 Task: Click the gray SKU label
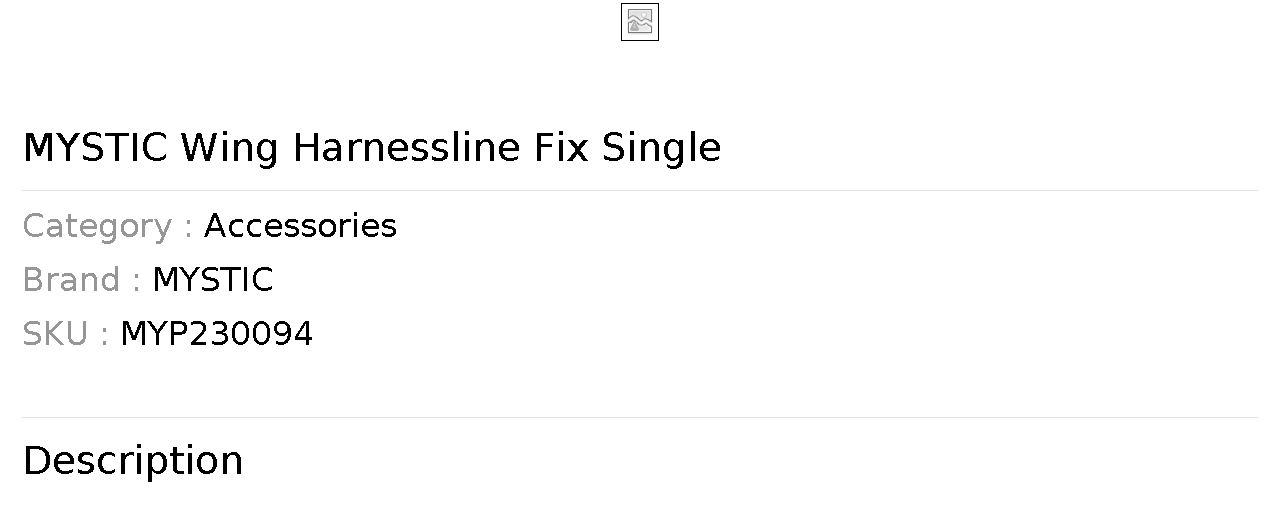click(55, 334)
